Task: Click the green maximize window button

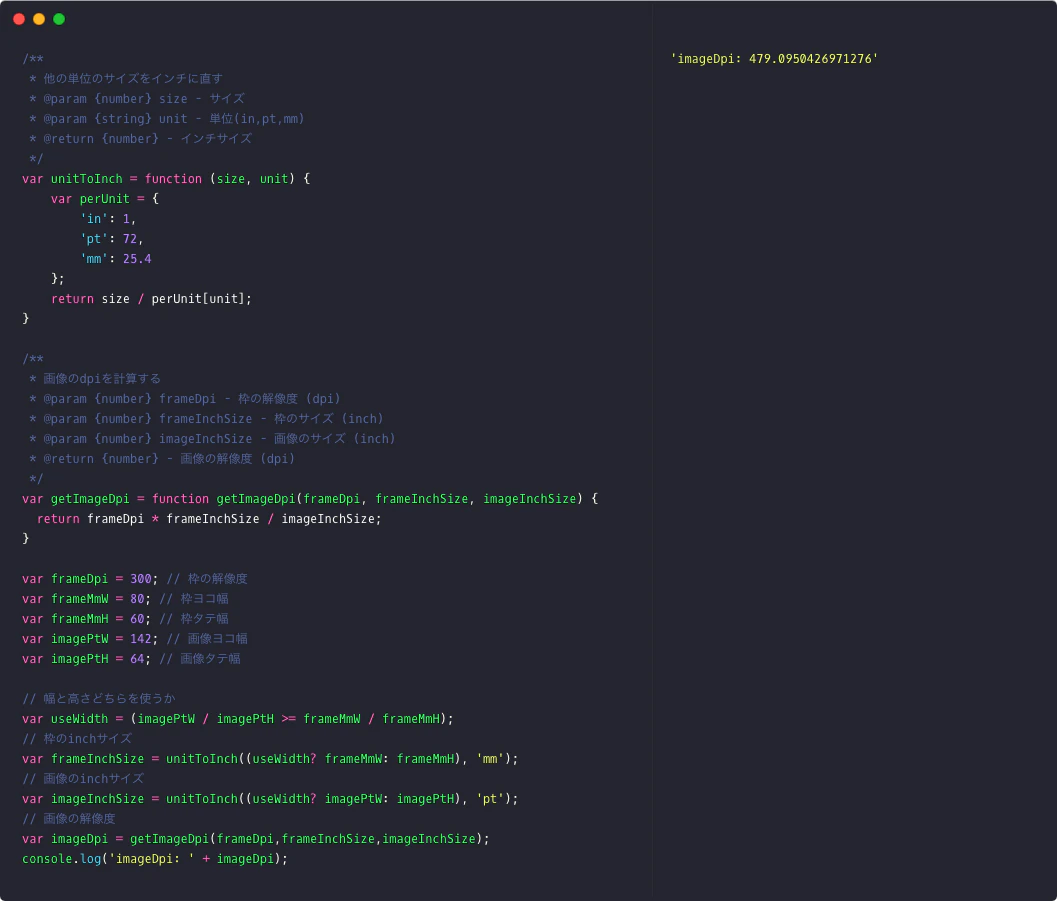Action: coord(59,19)
